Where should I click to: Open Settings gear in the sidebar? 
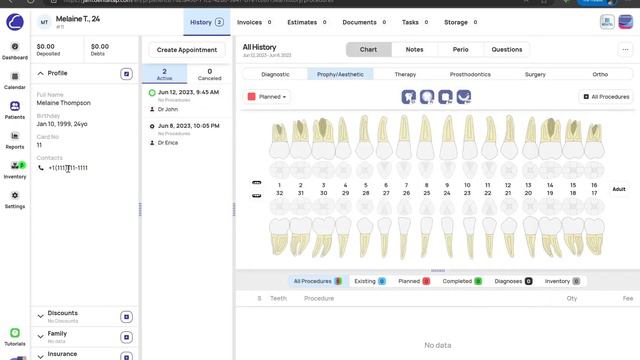pyautogui.click(x=15, y=200)
